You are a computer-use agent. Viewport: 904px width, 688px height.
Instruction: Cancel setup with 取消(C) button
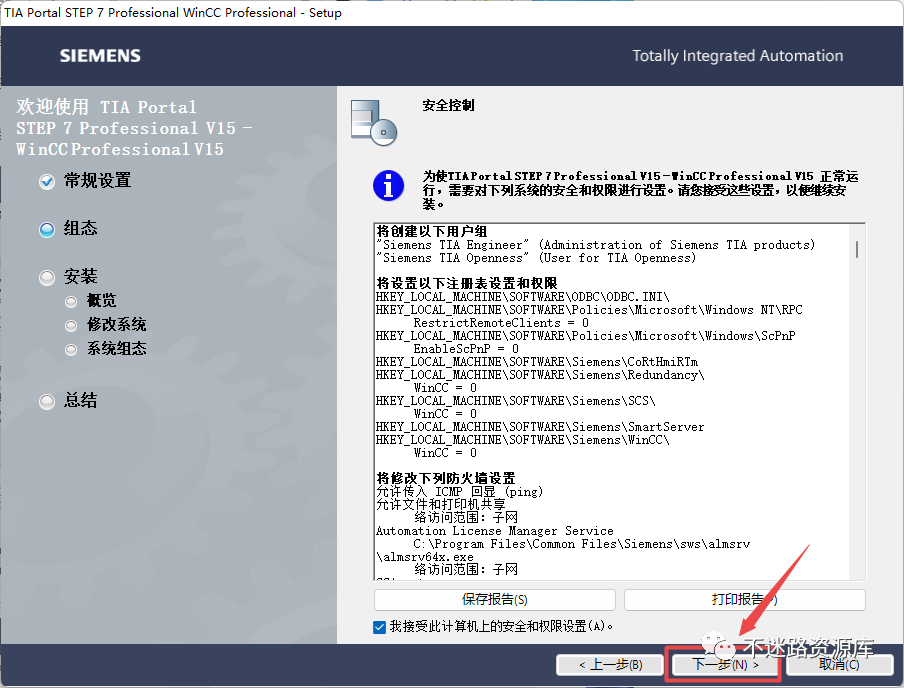click(839, 664)
